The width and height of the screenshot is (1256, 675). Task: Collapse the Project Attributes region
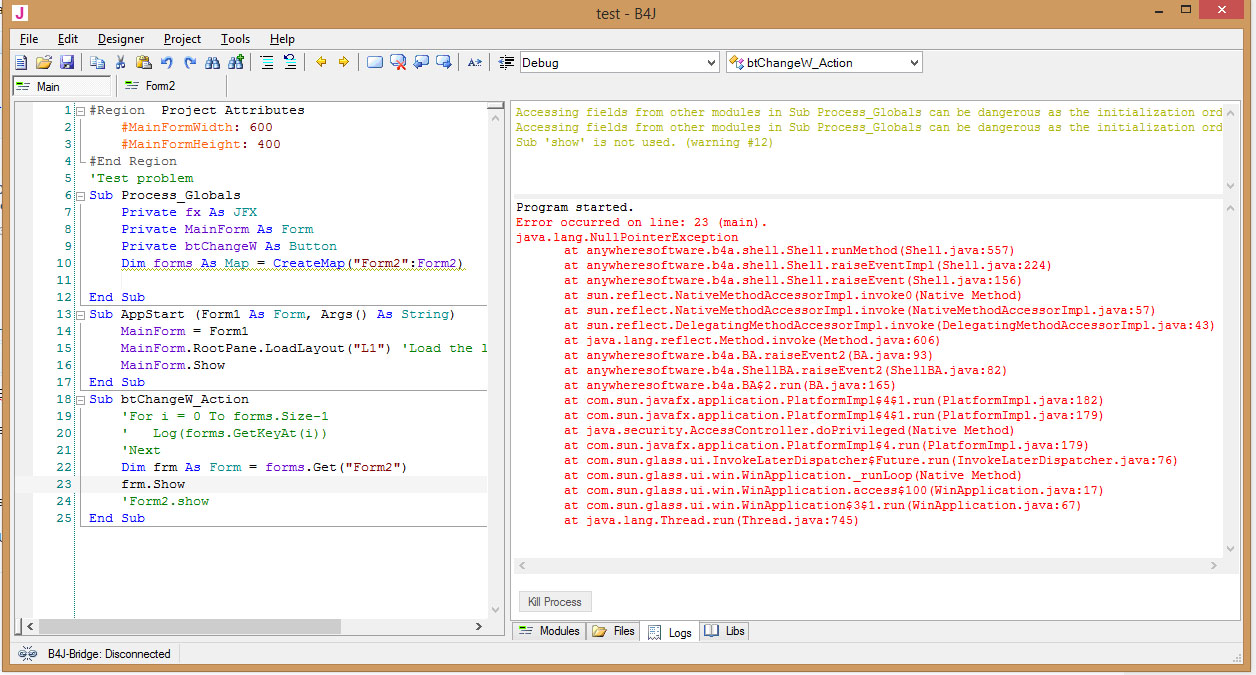click(x=80, y=111)
